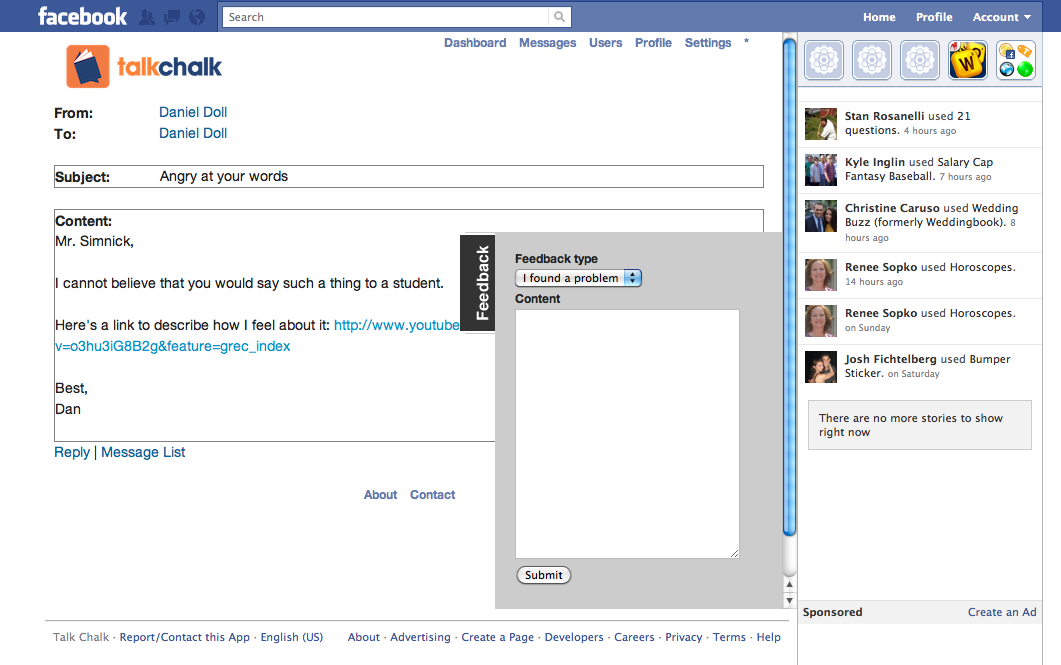Open the Careers link
1061x665 pixels.
pos(634,637)
